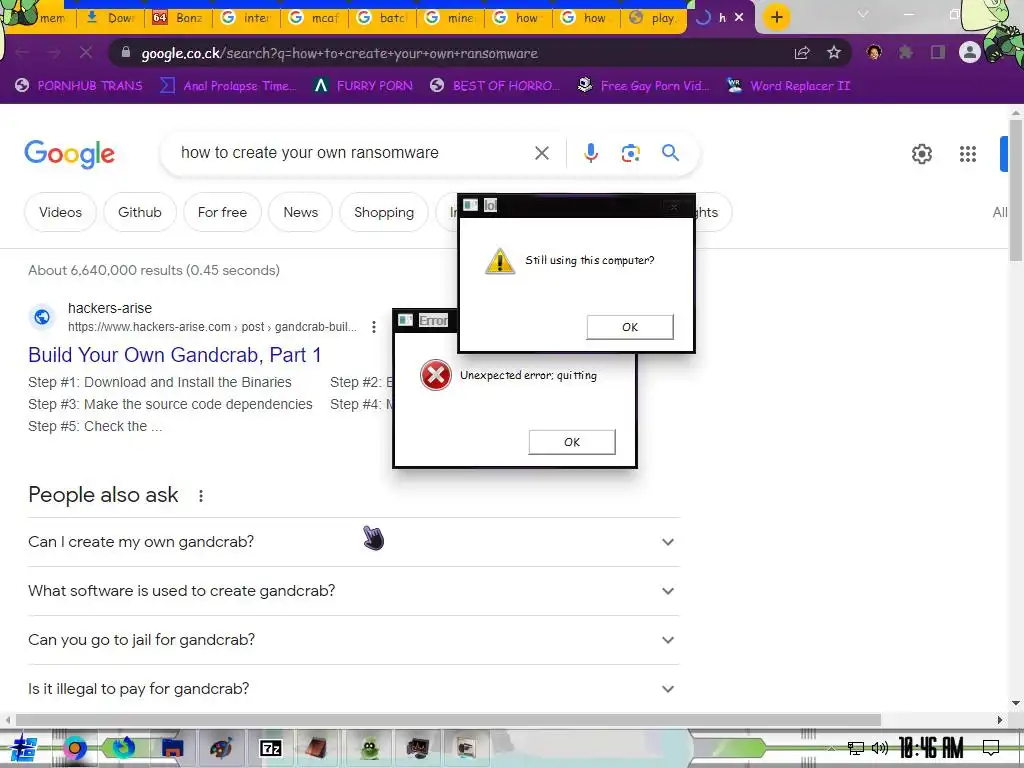Click the vertical scrollbar thumb

click(x=1016, y=191)
